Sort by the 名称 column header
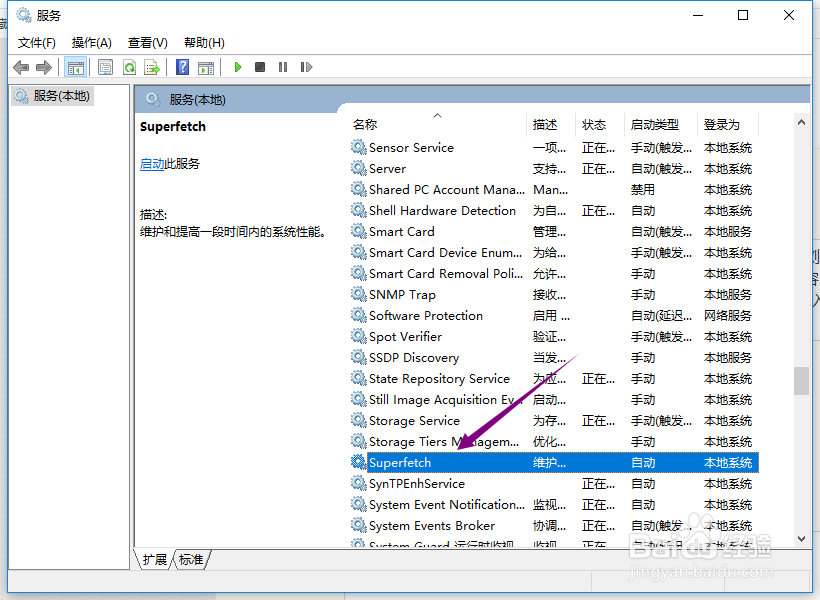The width and height of the screenshot is (820, 600). coord(437,124)
